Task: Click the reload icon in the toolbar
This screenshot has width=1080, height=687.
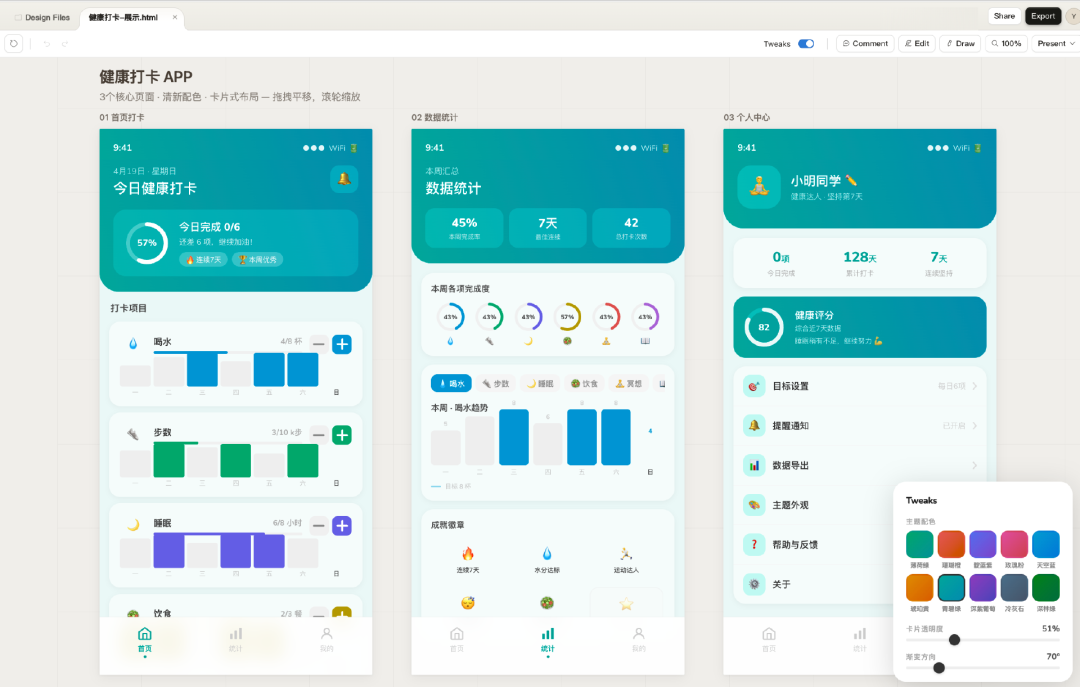Action: coord(13,44)
